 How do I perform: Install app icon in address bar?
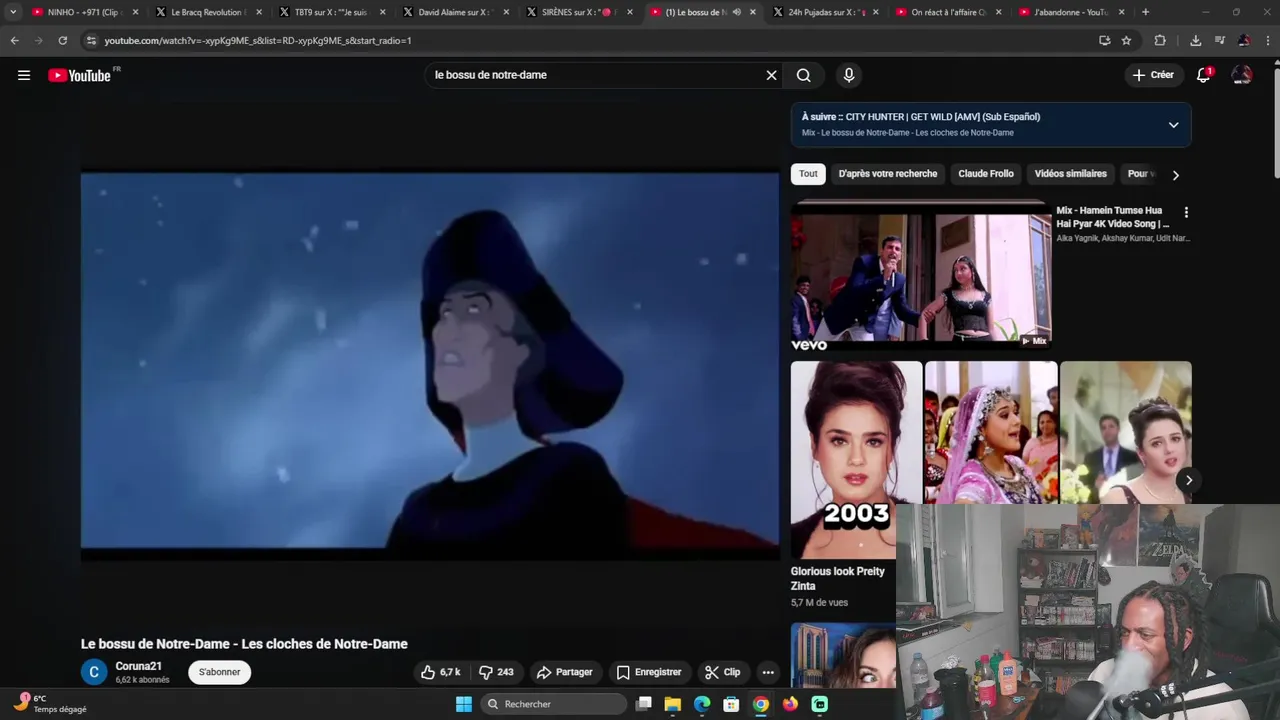pos(1104,40)
